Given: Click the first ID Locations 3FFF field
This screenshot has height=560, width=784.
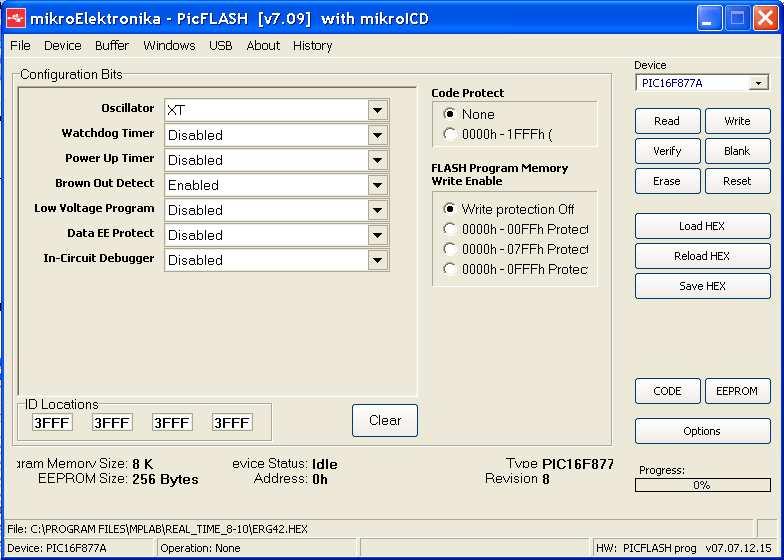Looking at the screenshot, I should (x=52, y=423).
